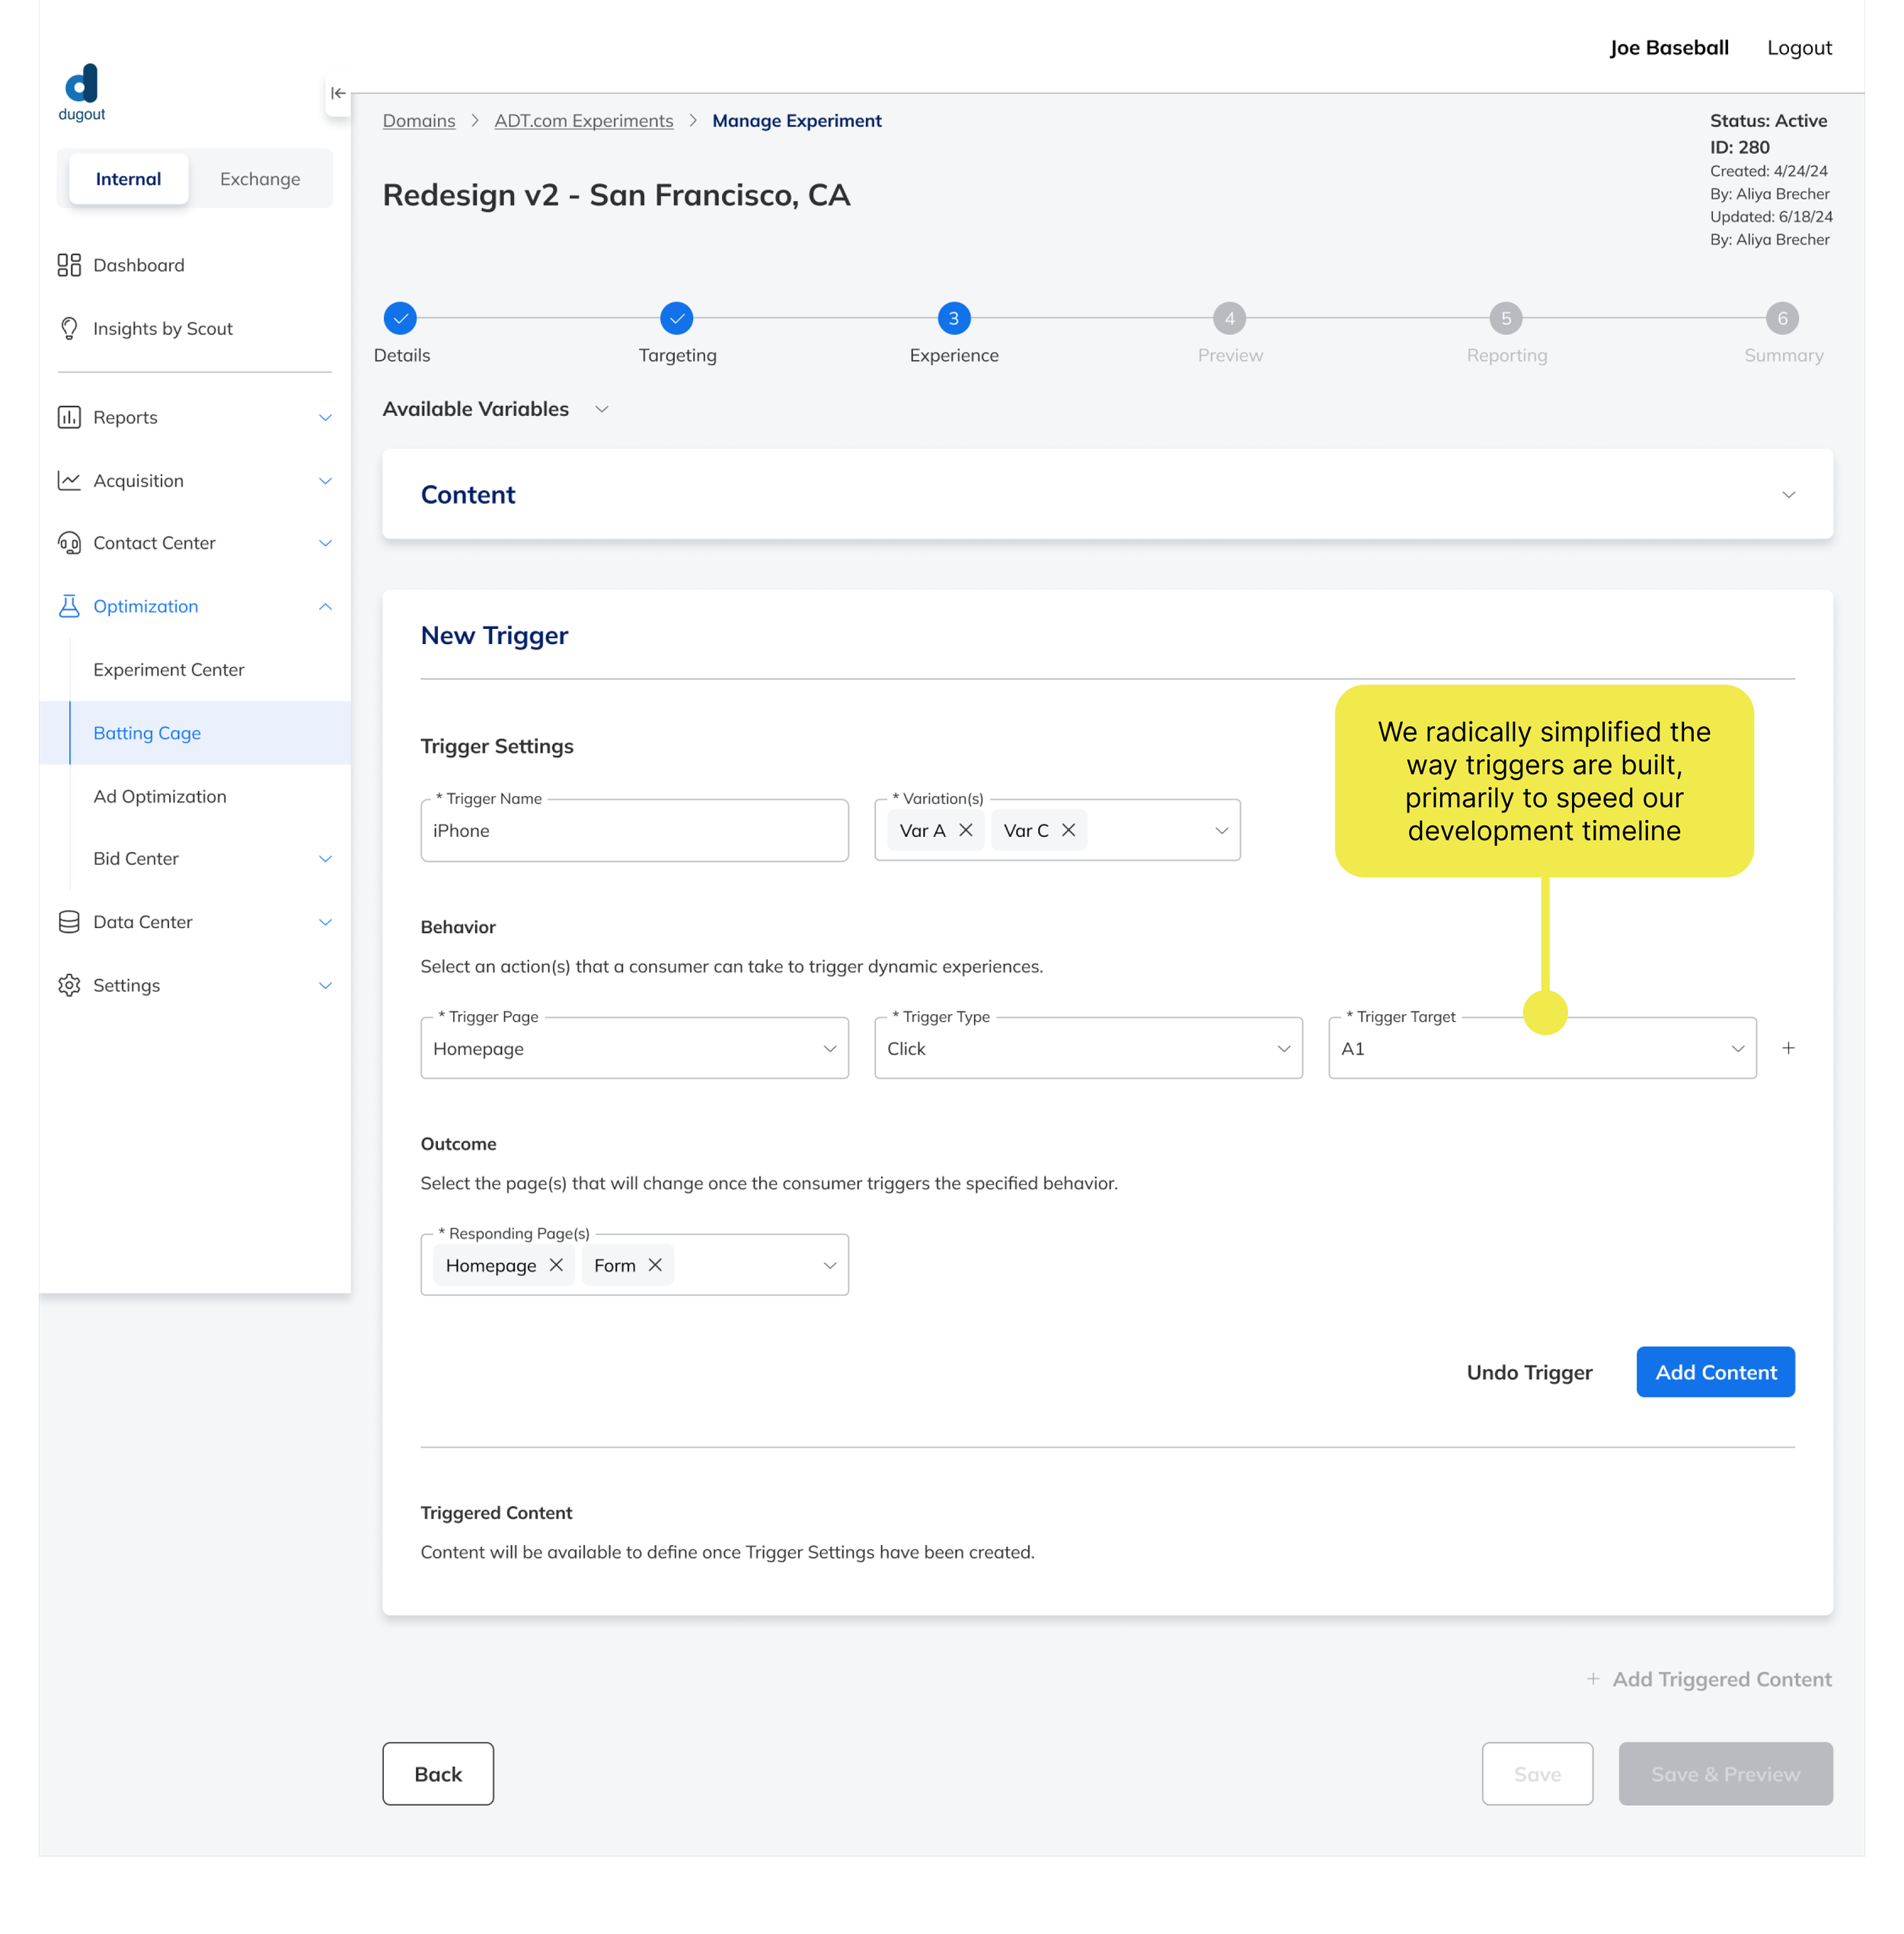Go to completed Targeting step
The width and height of the screenshot is (1904, 1934).
click(x=677, y=319)
